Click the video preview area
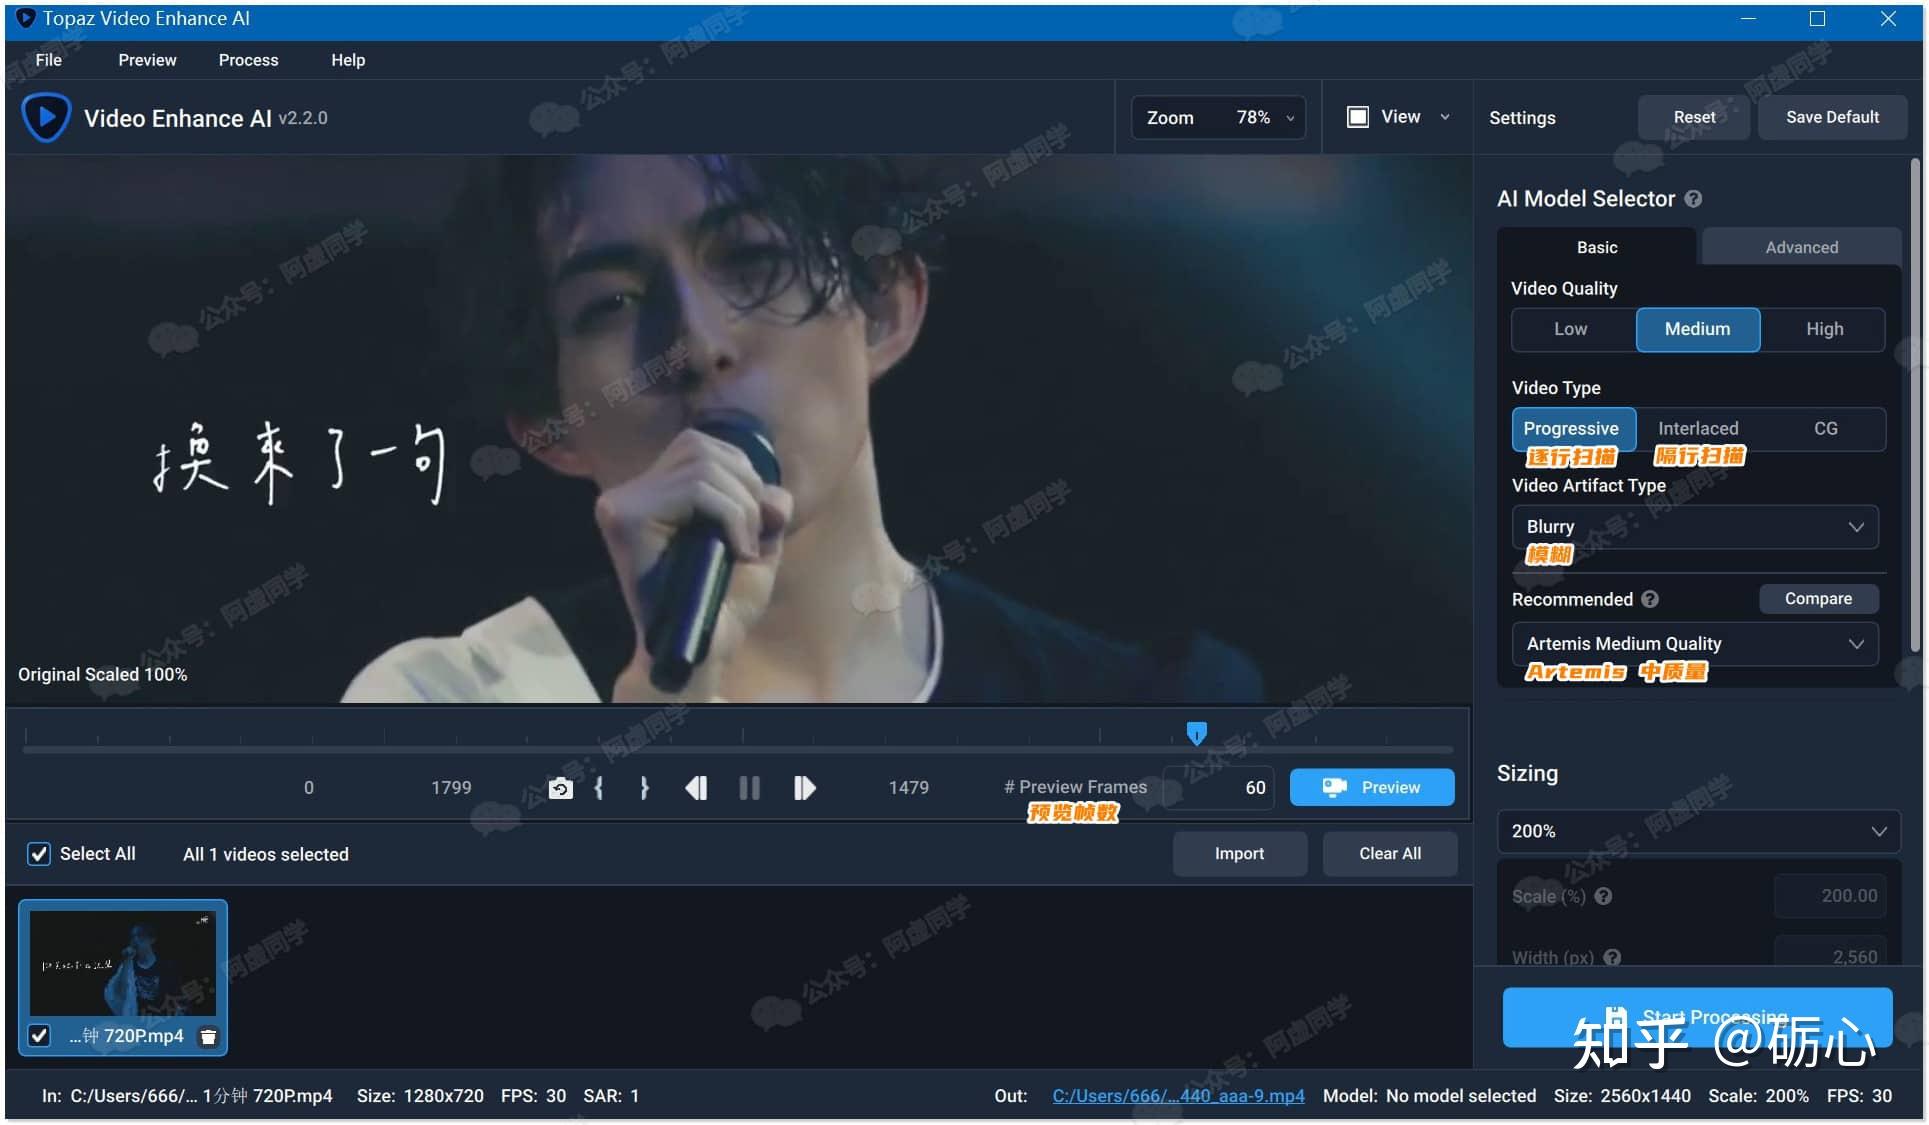This screenshot has width=1929, height=1125. coord(738,428)
